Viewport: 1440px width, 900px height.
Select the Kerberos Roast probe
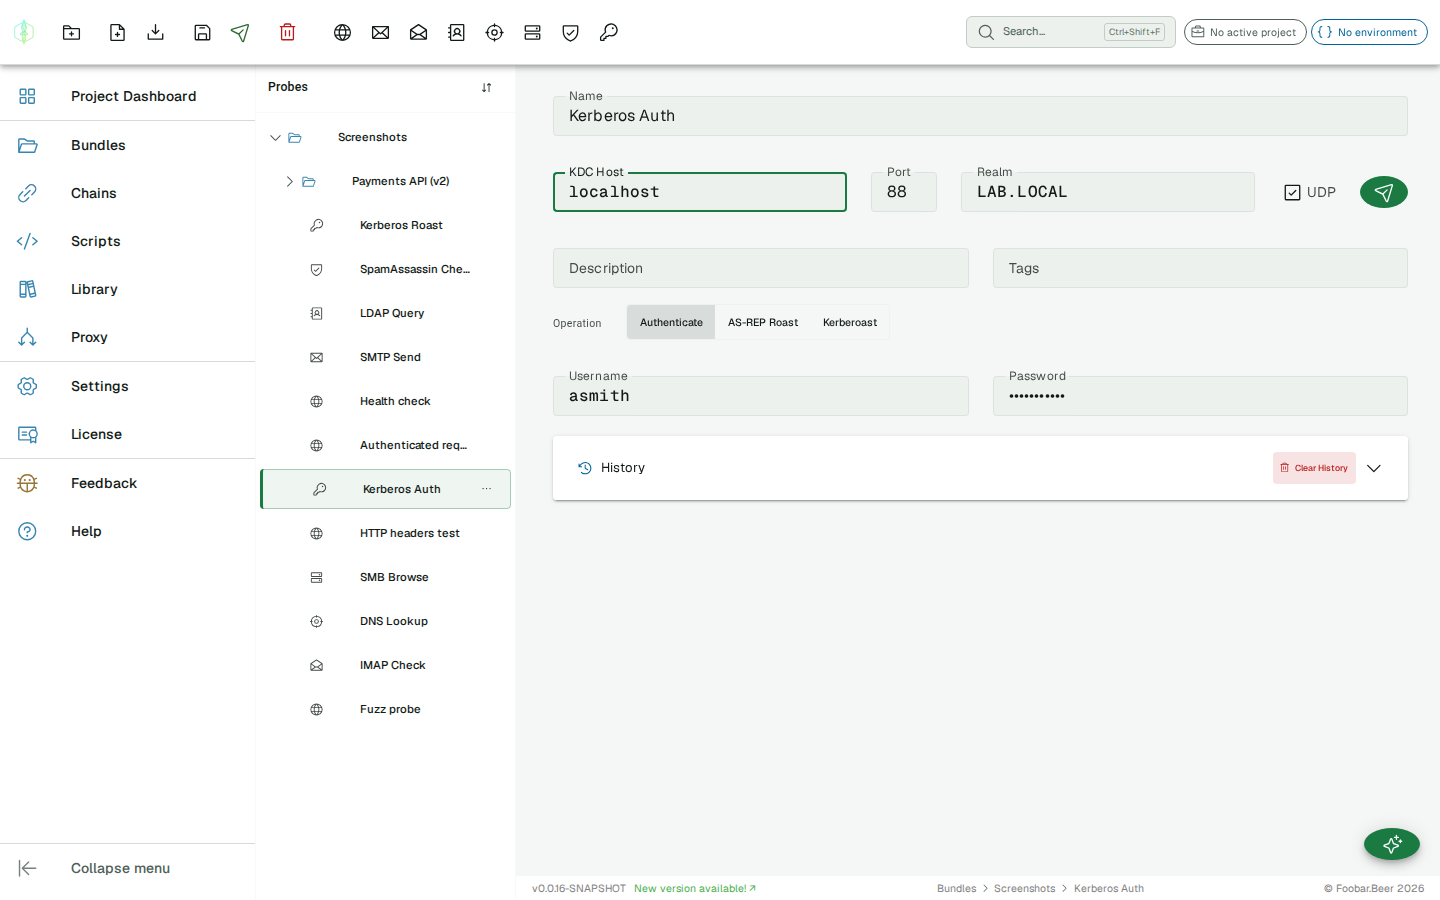tap(385, 225)
